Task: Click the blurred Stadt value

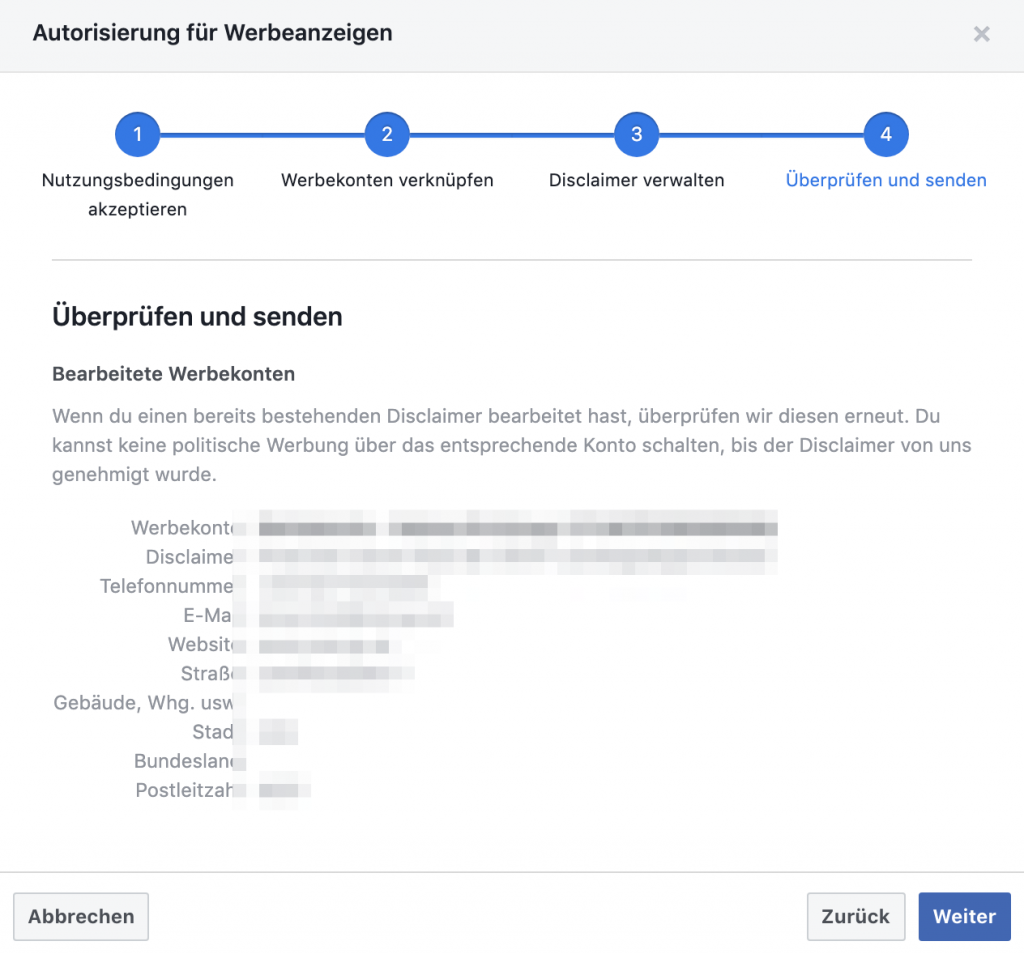Action: click(x=278, y=732)
